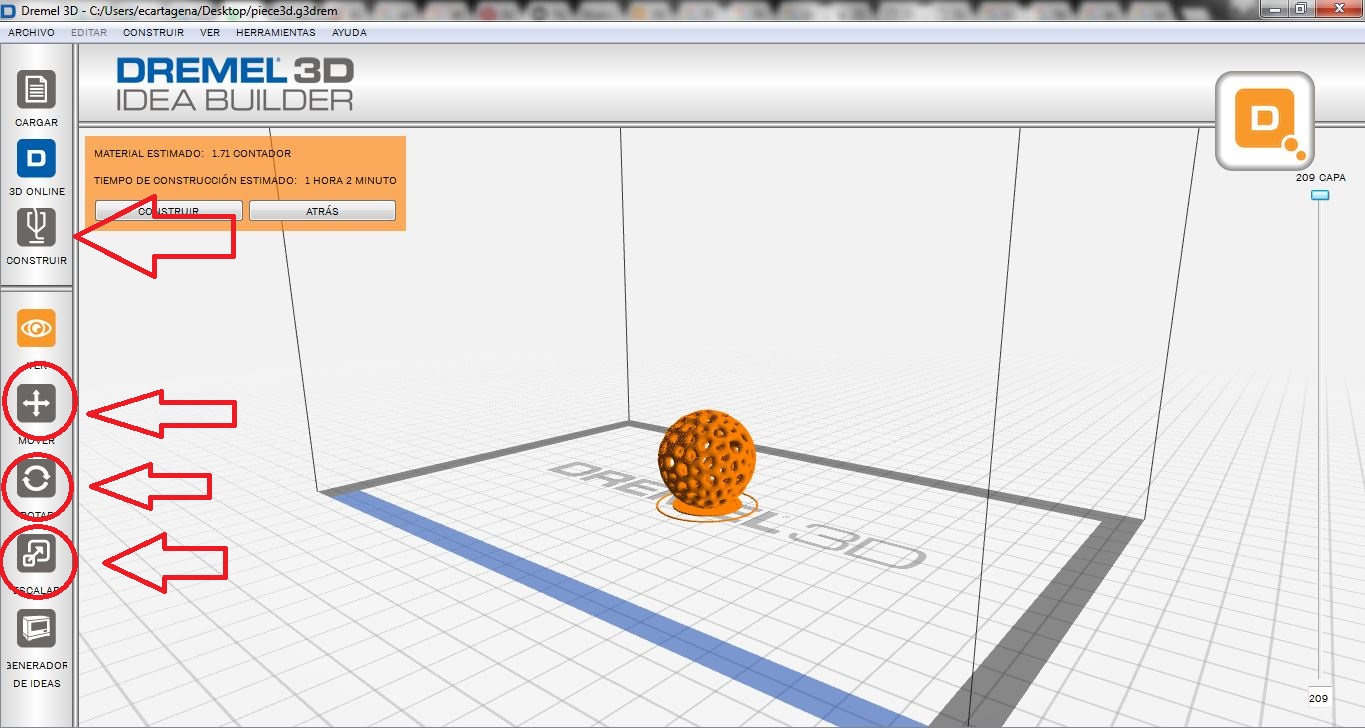Maximize the Dremel 3D window

point(1300,8)
